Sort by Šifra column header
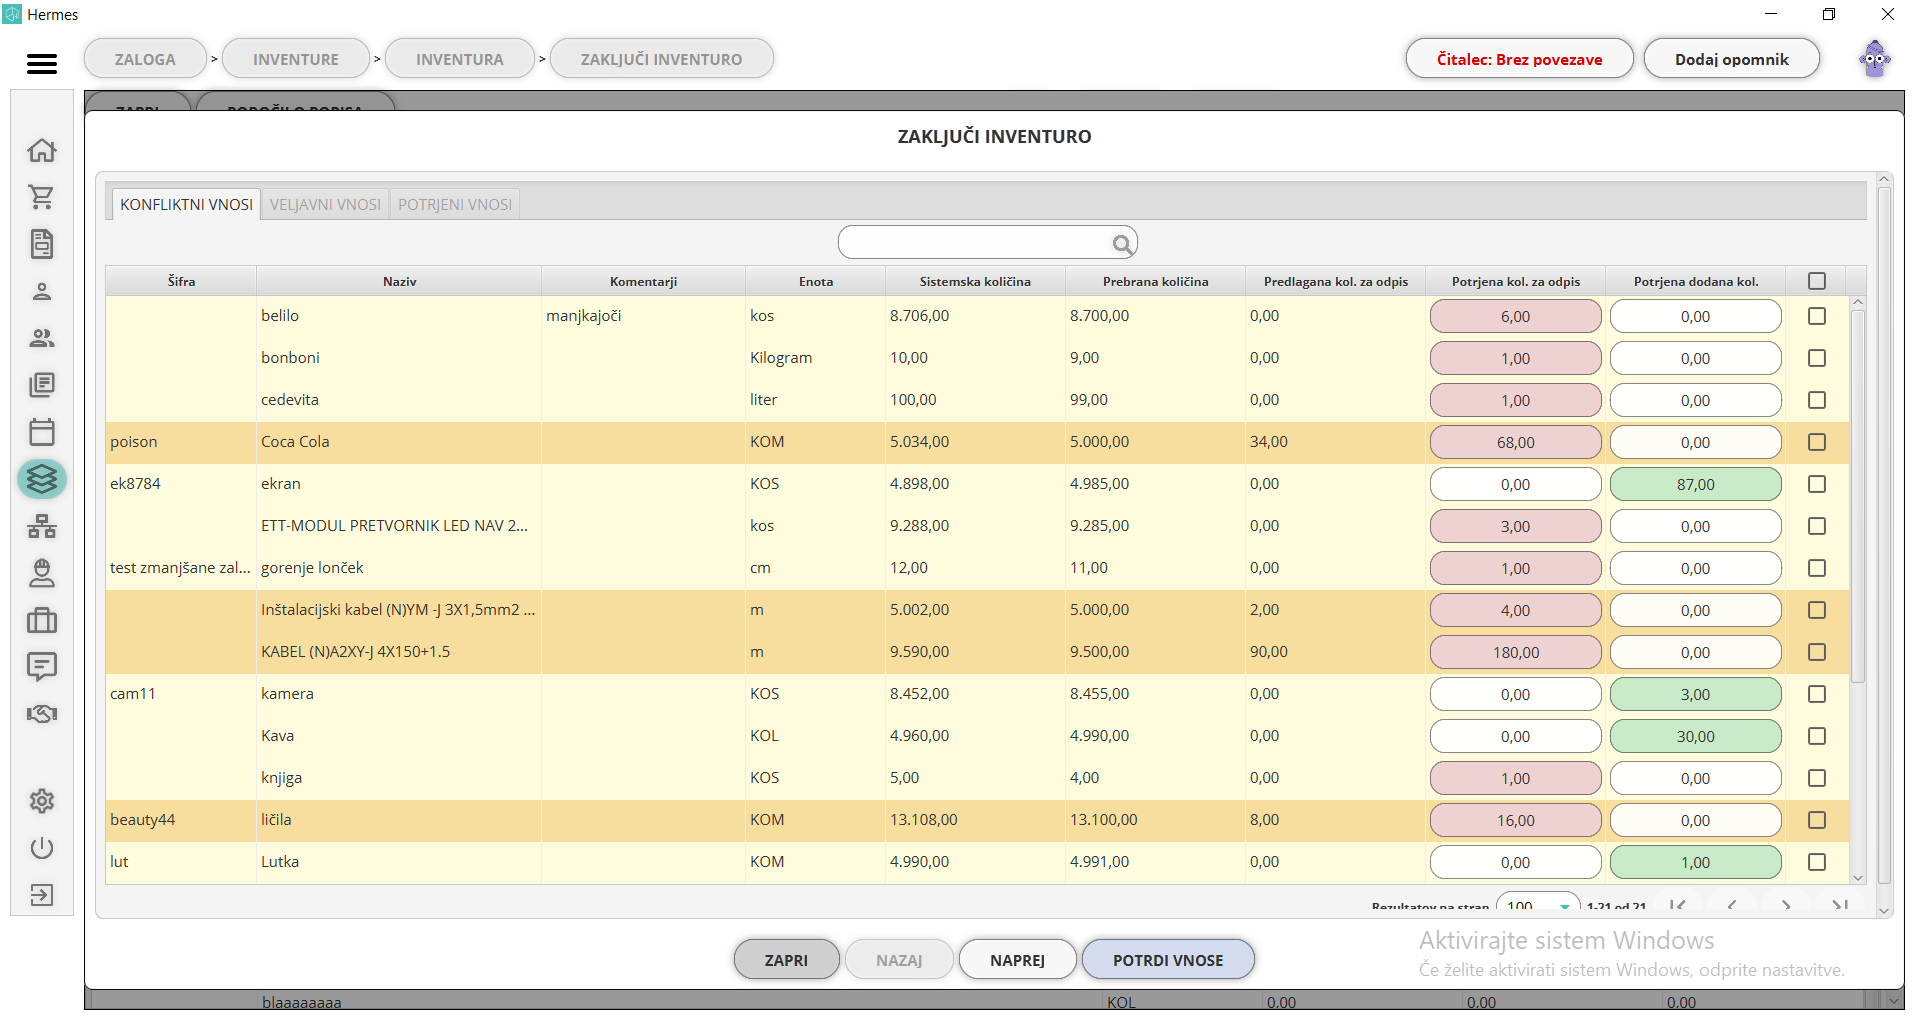 click(181, 281)
